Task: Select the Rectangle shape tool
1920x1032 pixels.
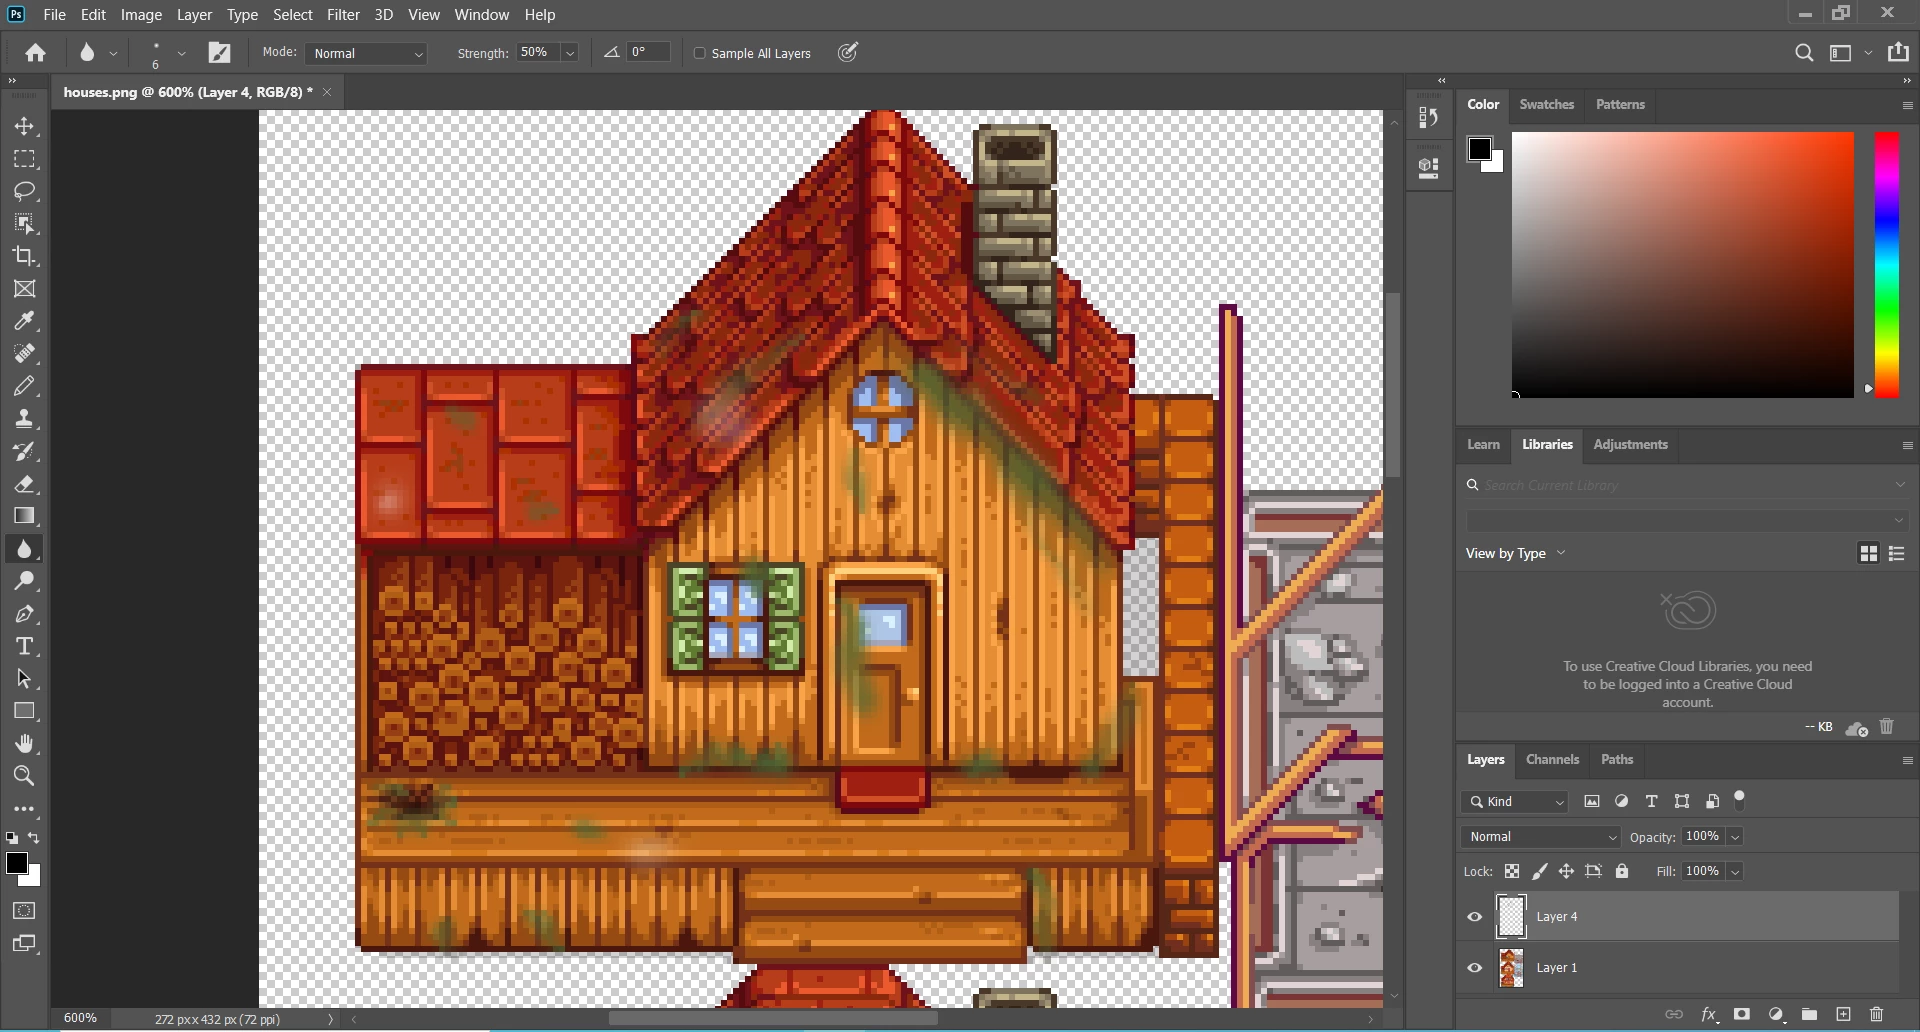Action: point(25,711)
